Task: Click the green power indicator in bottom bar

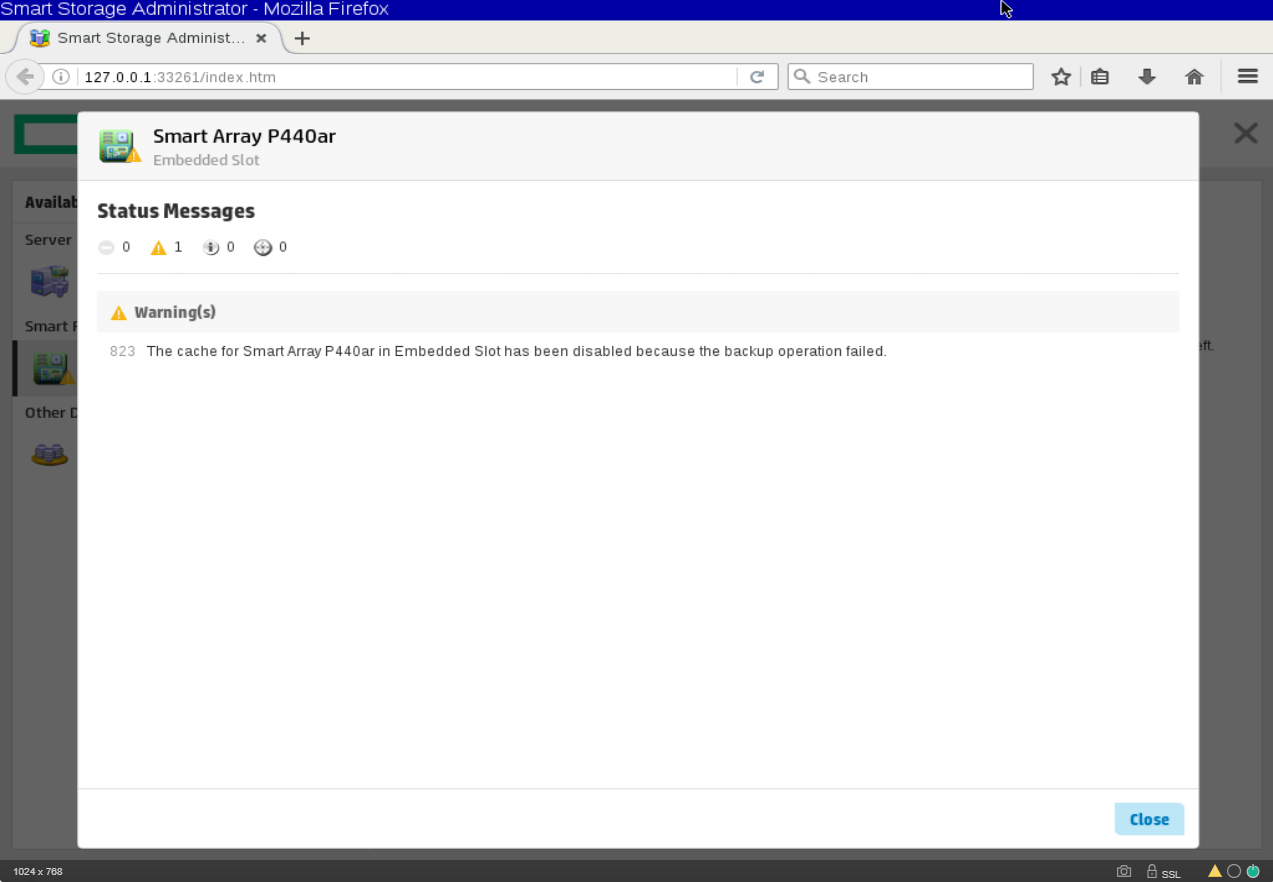Action: coord(1253,871)
